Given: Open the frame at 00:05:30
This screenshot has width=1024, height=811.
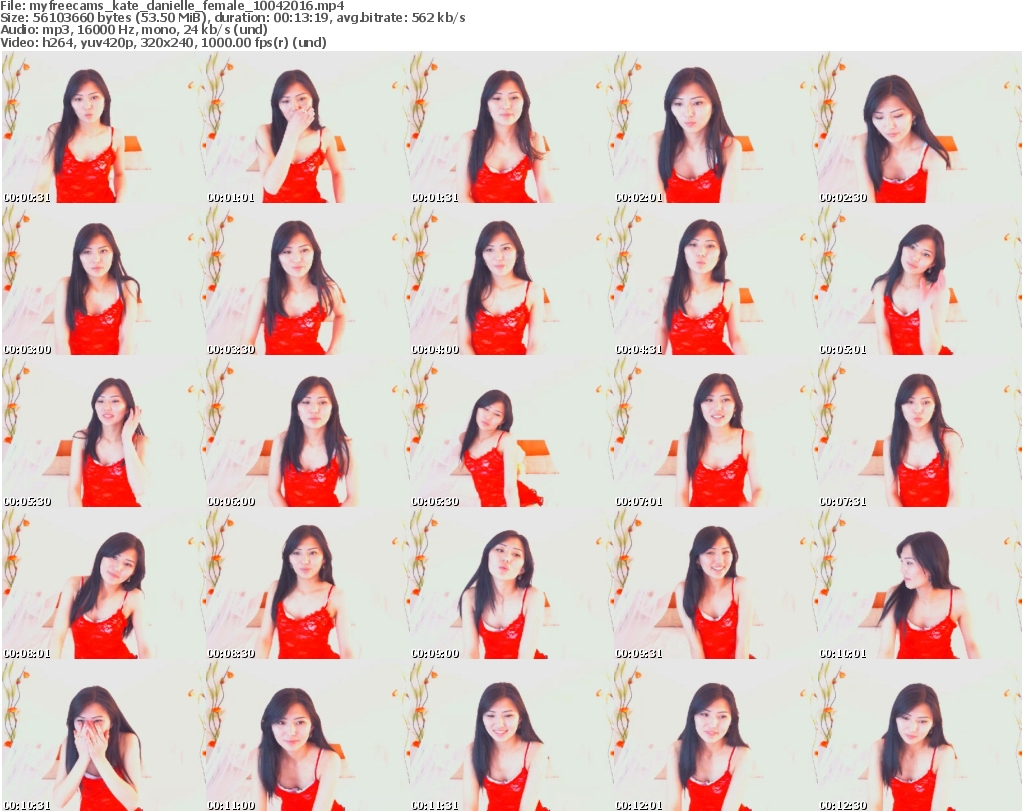Looking at the screenshot, I should tap(103, 432).
